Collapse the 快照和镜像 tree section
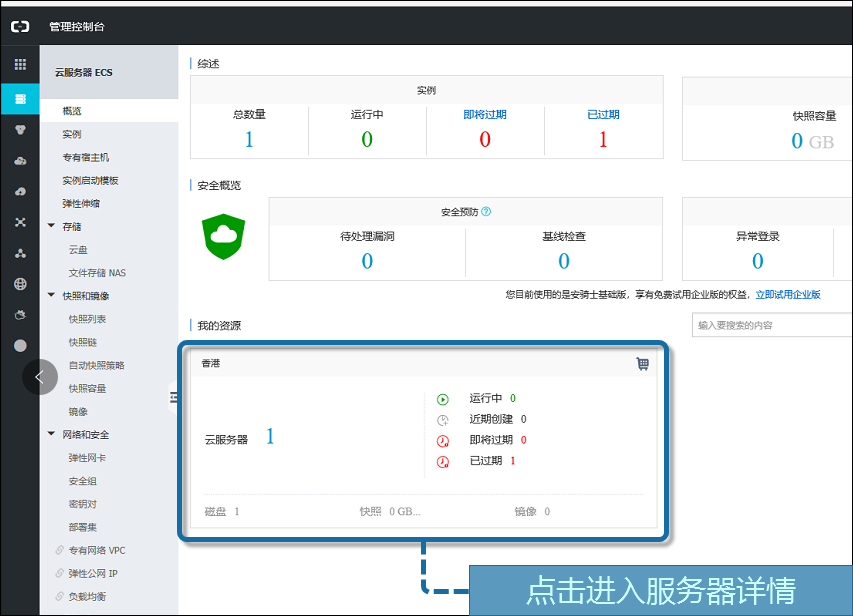853x616 pixels. click(x=51, y=296)
